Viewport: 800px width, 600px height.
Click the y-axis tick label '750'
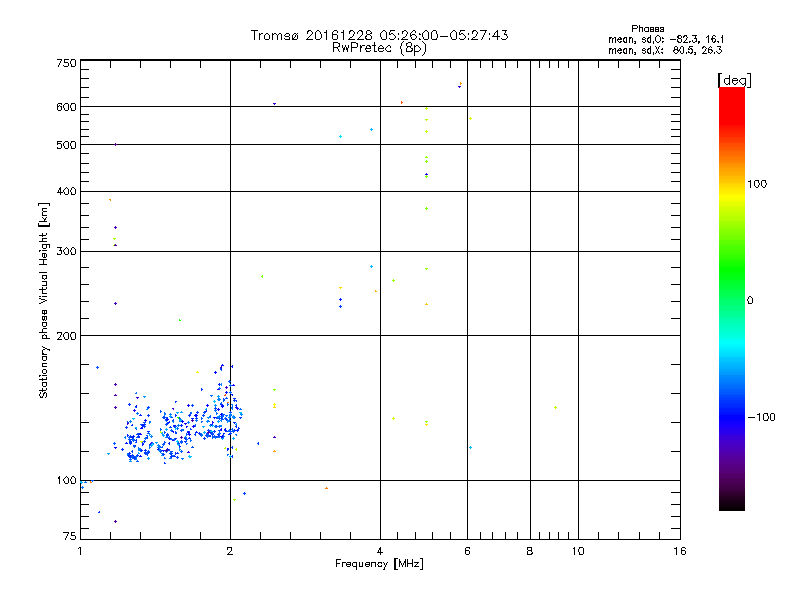pyautogui.click(x=66, y=63)
